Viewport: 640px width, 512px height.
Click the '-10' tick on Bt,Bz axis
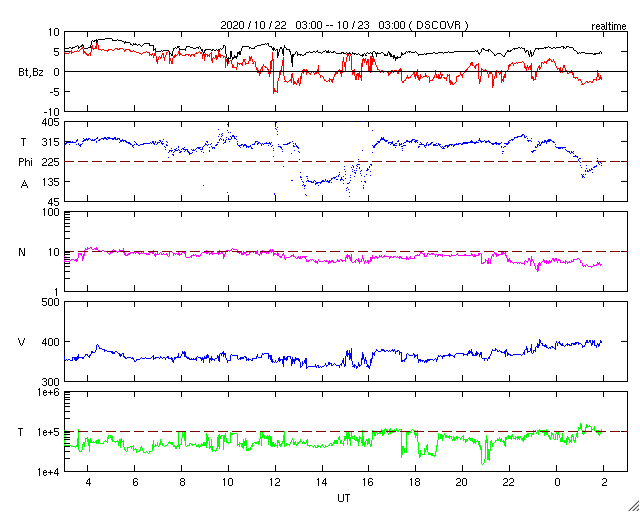[x=53, y=112]
